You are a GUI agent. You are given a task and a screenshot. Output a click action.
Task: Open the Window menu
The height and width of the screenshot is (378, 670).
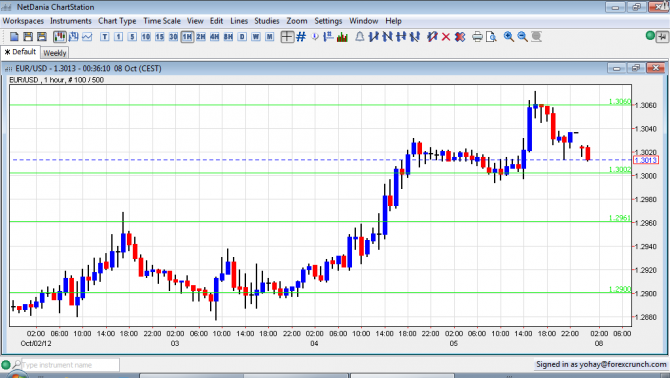point(364,21)
